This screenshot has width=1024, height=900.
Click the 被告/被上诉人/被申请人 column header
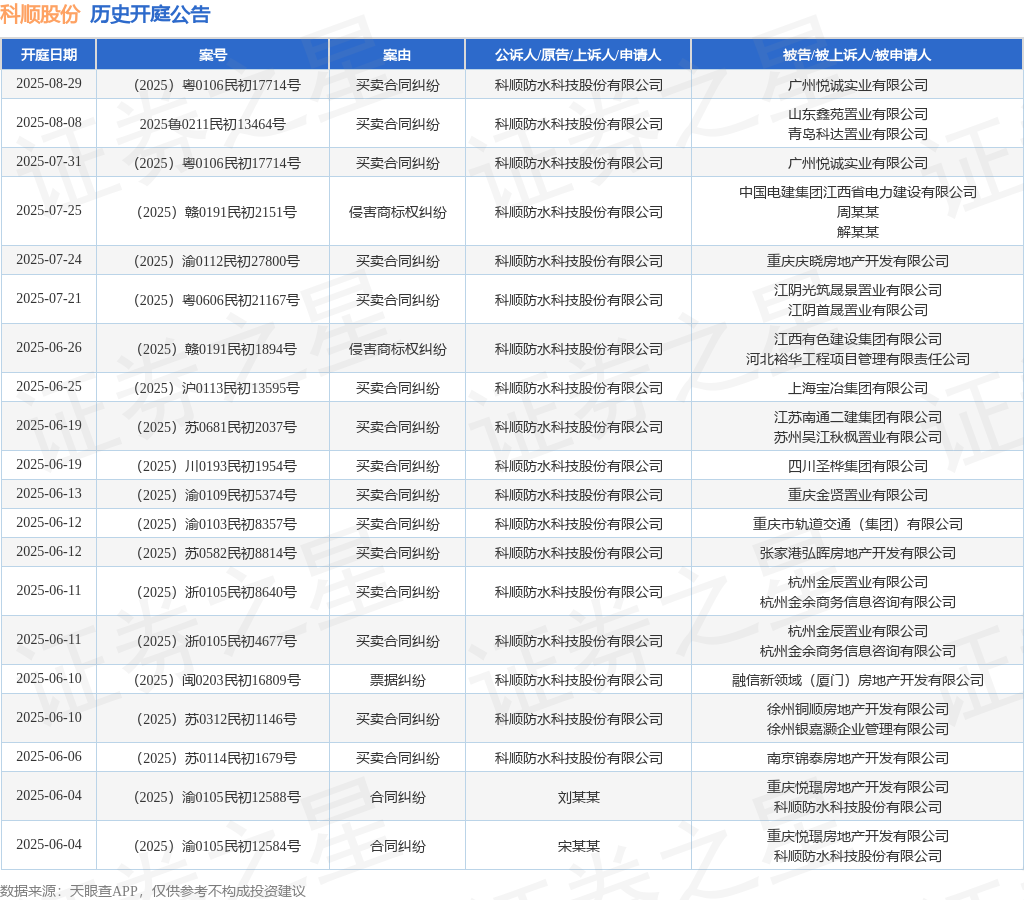click(857, 55)
